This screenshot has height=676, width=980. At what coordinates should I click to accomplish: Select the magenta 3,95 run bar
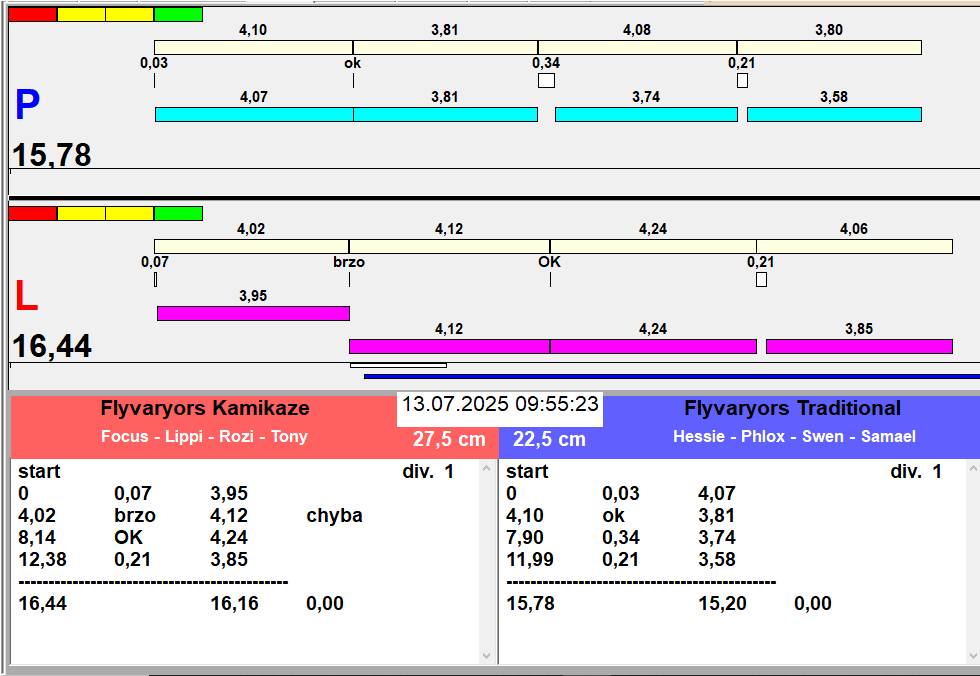pyautogui.click(x=253, y=313)
